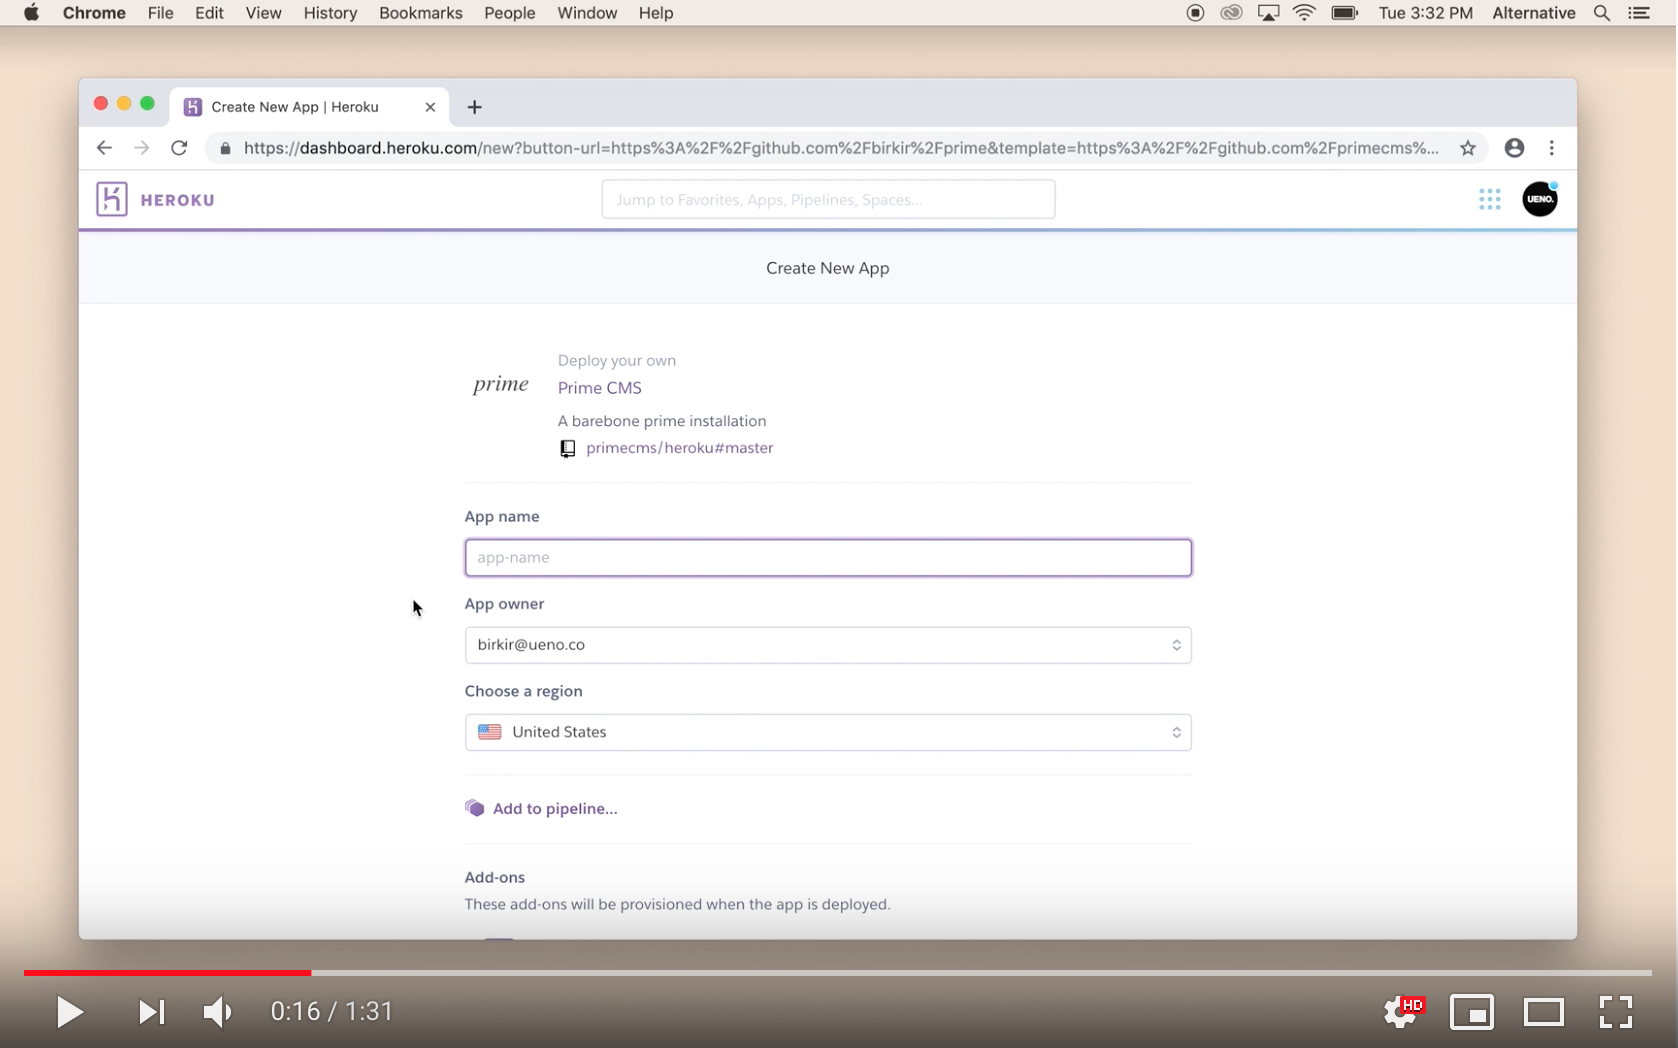Viewport: 1678px width, 1048px height.
Task: Open primecms/heroku#master repository link
Action: (679, 448)
